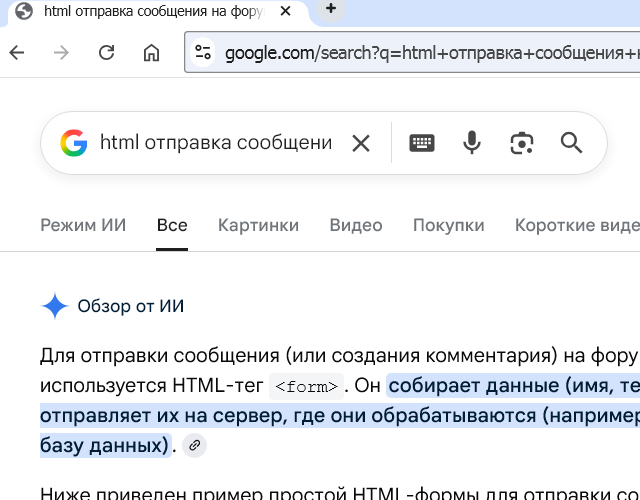Click the 'Обзор от ИИ' heading
This screenshot has height=500, width=640.
coord(131,306)
